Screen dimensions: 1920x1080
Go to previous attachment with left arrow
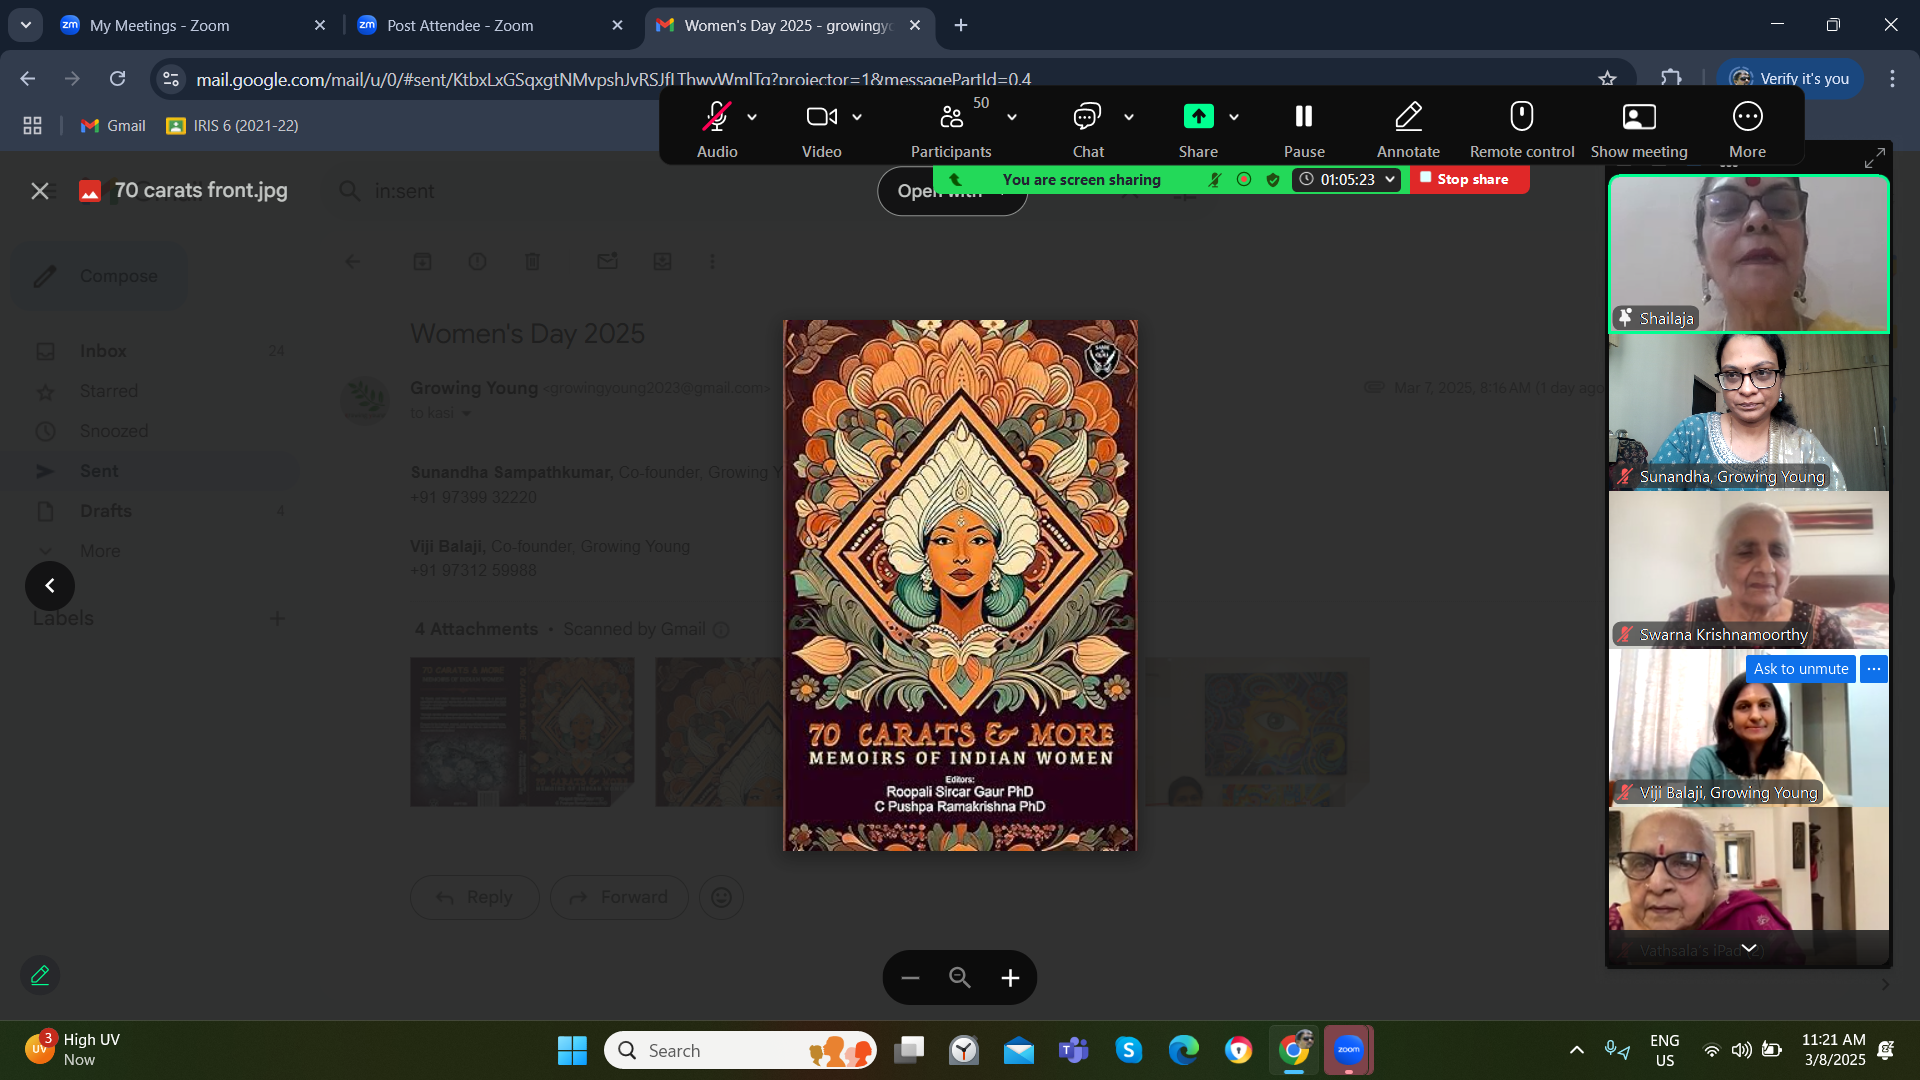[50, 586]
